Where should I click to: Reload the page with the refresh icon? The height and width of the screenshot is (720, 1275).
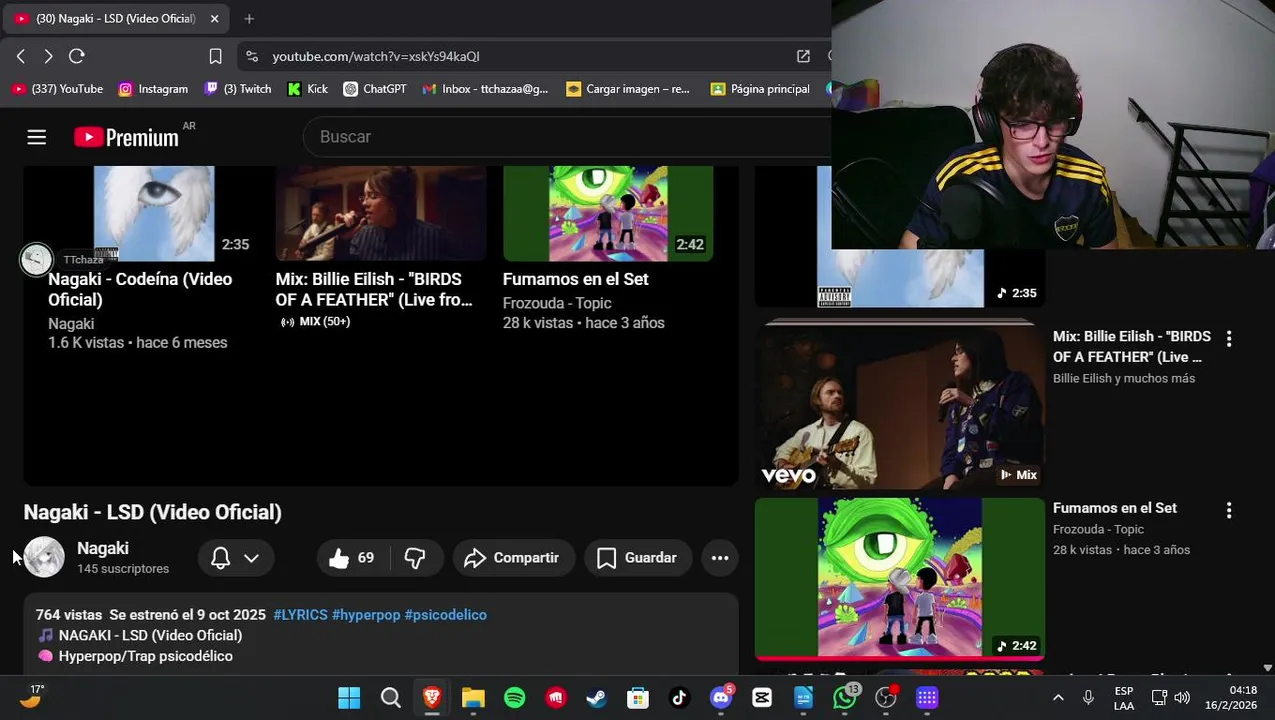[77, 56]
